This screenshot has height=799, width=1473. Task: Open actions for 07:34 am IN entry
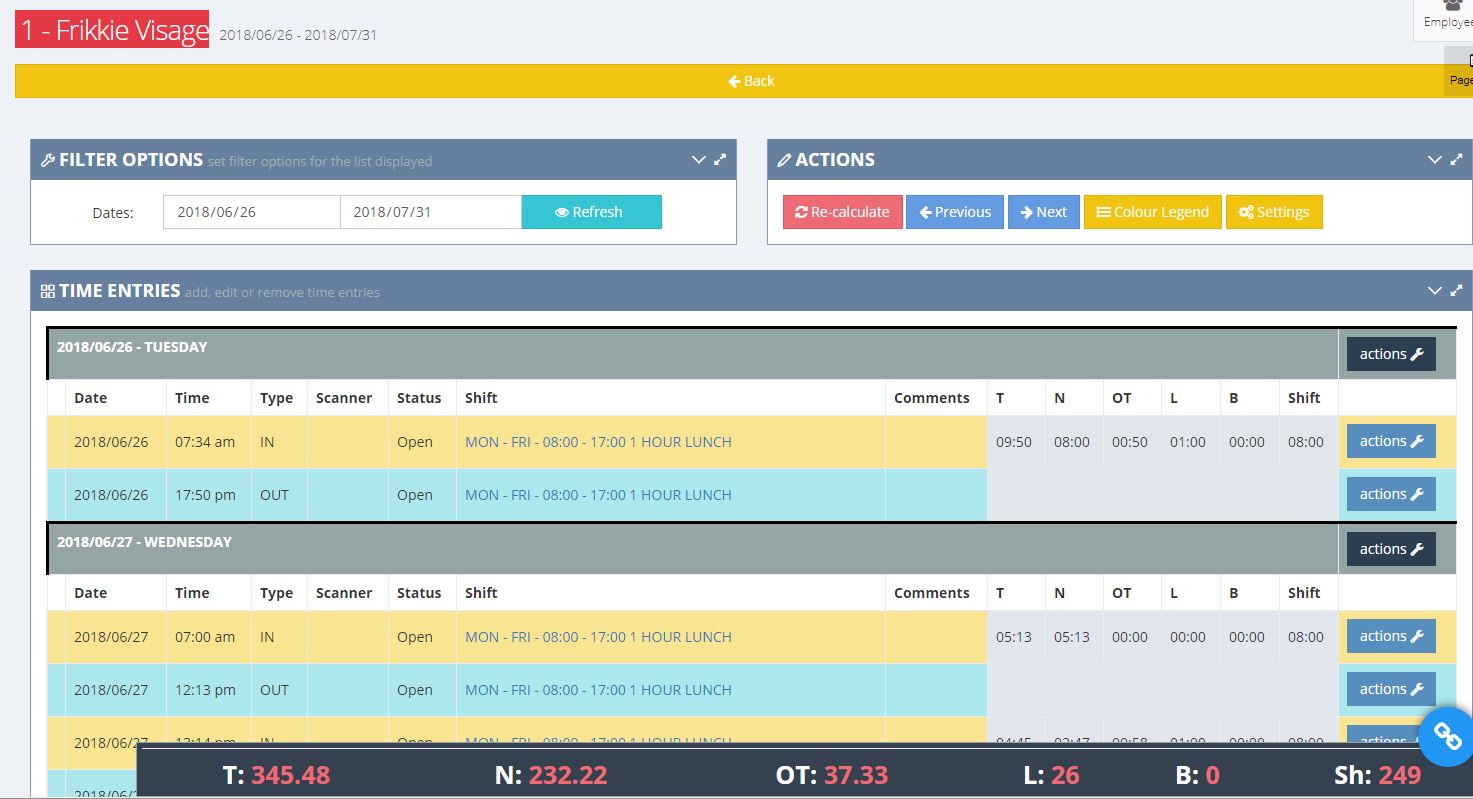click(1390, 441)
